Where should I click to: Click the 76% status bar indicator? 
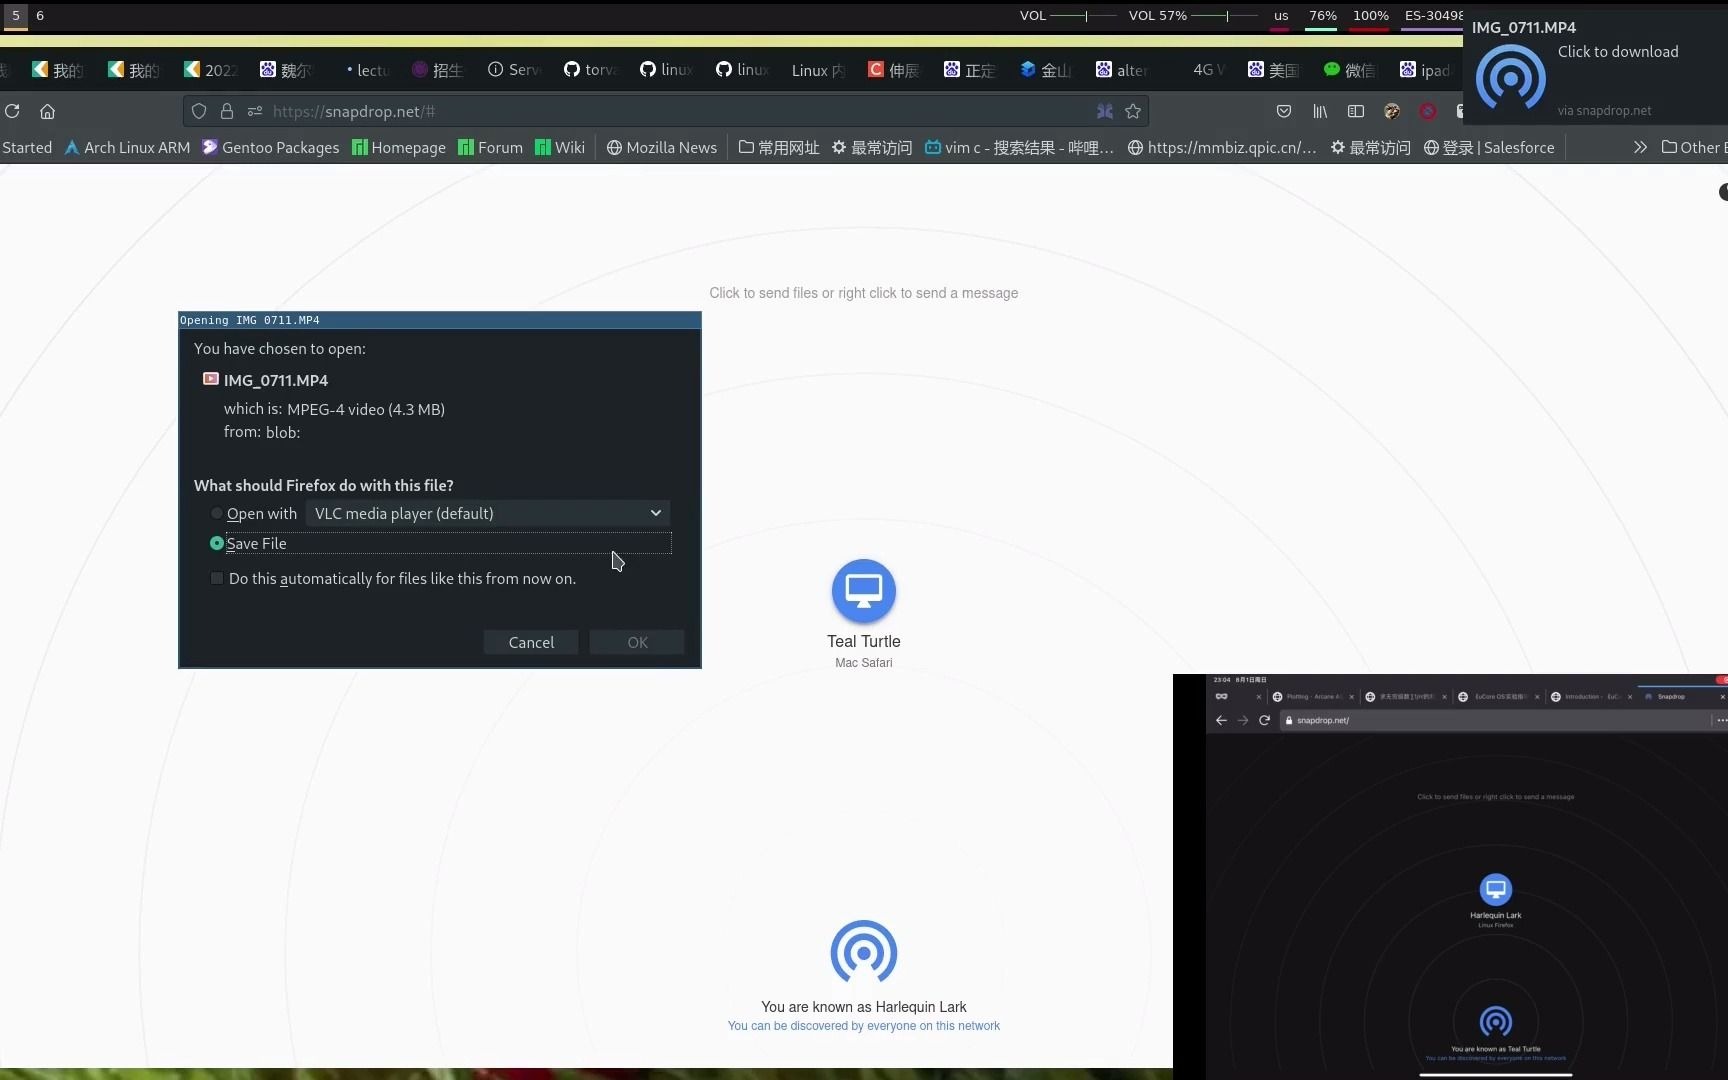coord(1323,15)
